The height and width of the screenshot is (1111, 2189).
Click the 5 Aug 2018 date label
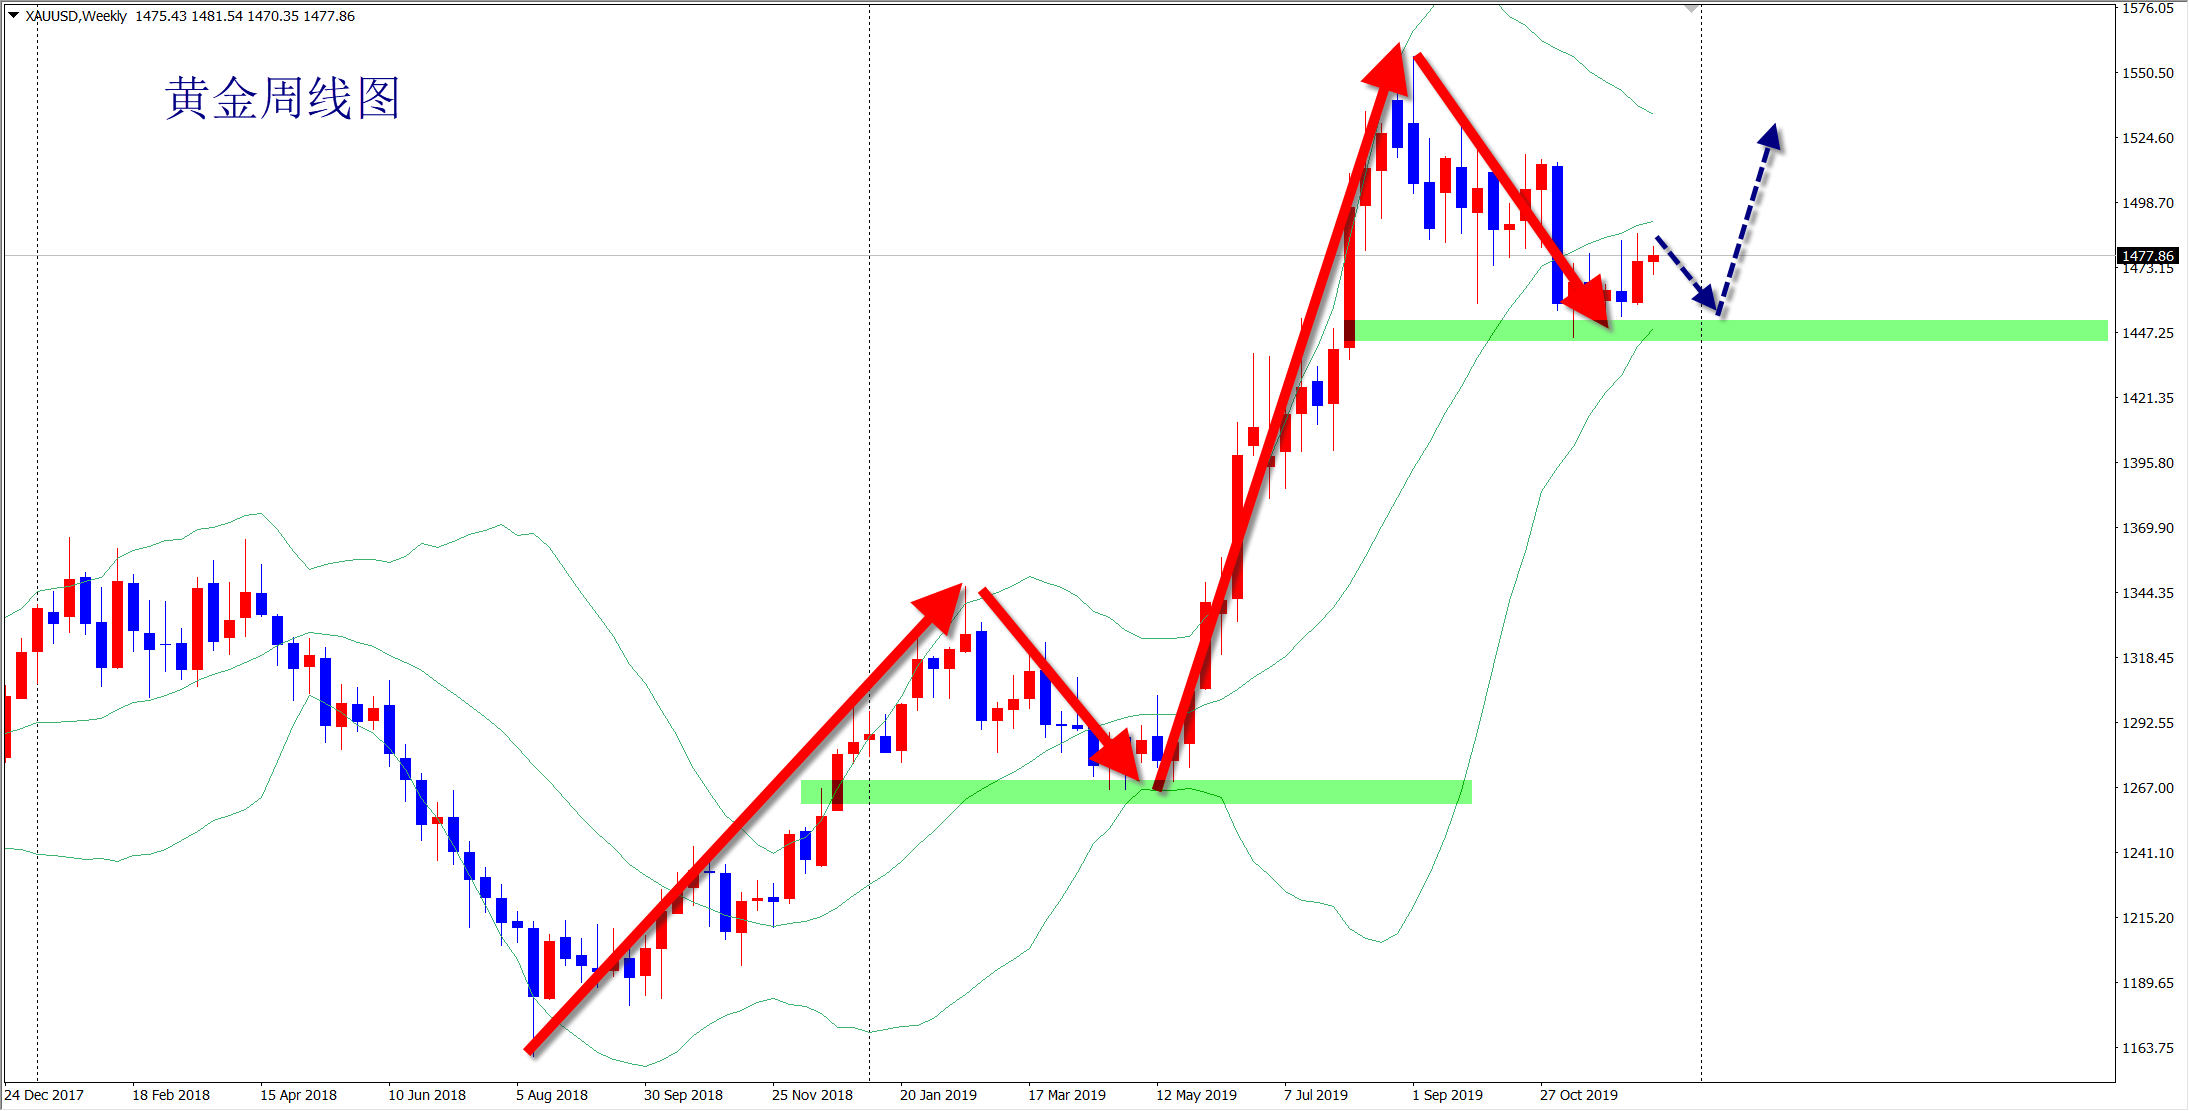[552, 1095]
